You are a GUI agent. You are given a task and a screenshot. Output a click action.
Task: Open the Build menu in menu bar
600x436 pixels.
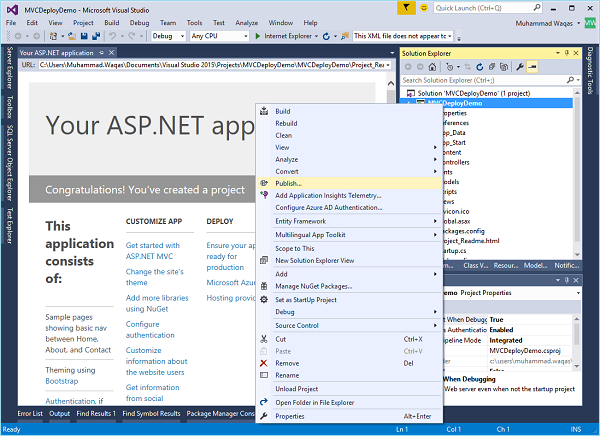[111, 22]
